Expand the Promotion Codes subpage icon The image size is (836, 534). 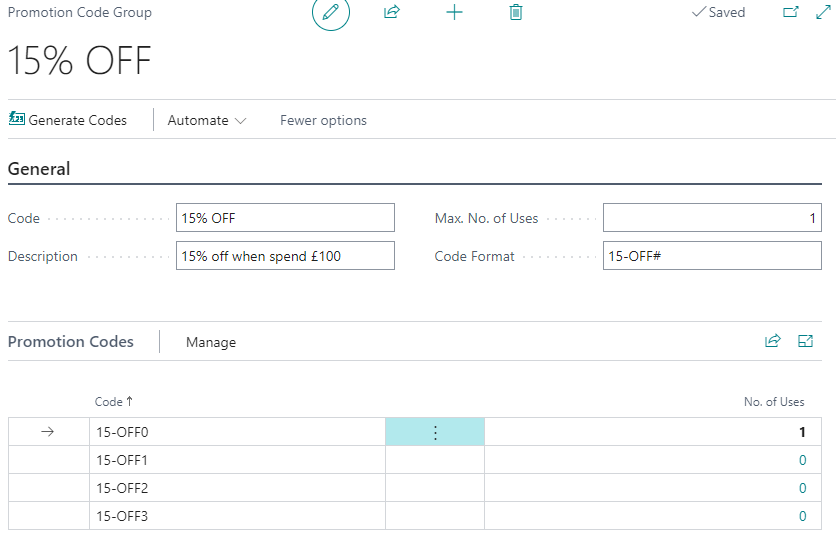(x=806, y=341)
